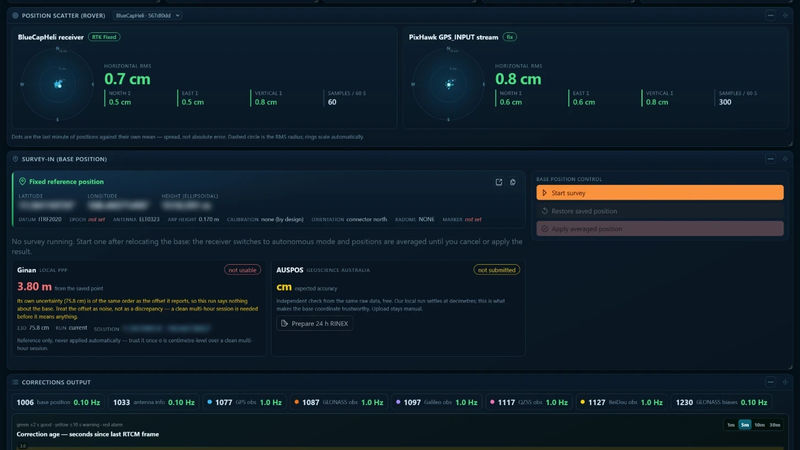Select the 10m chart time range
The height and width of the screenshot is (450, 800).
[x=760, y=425]
